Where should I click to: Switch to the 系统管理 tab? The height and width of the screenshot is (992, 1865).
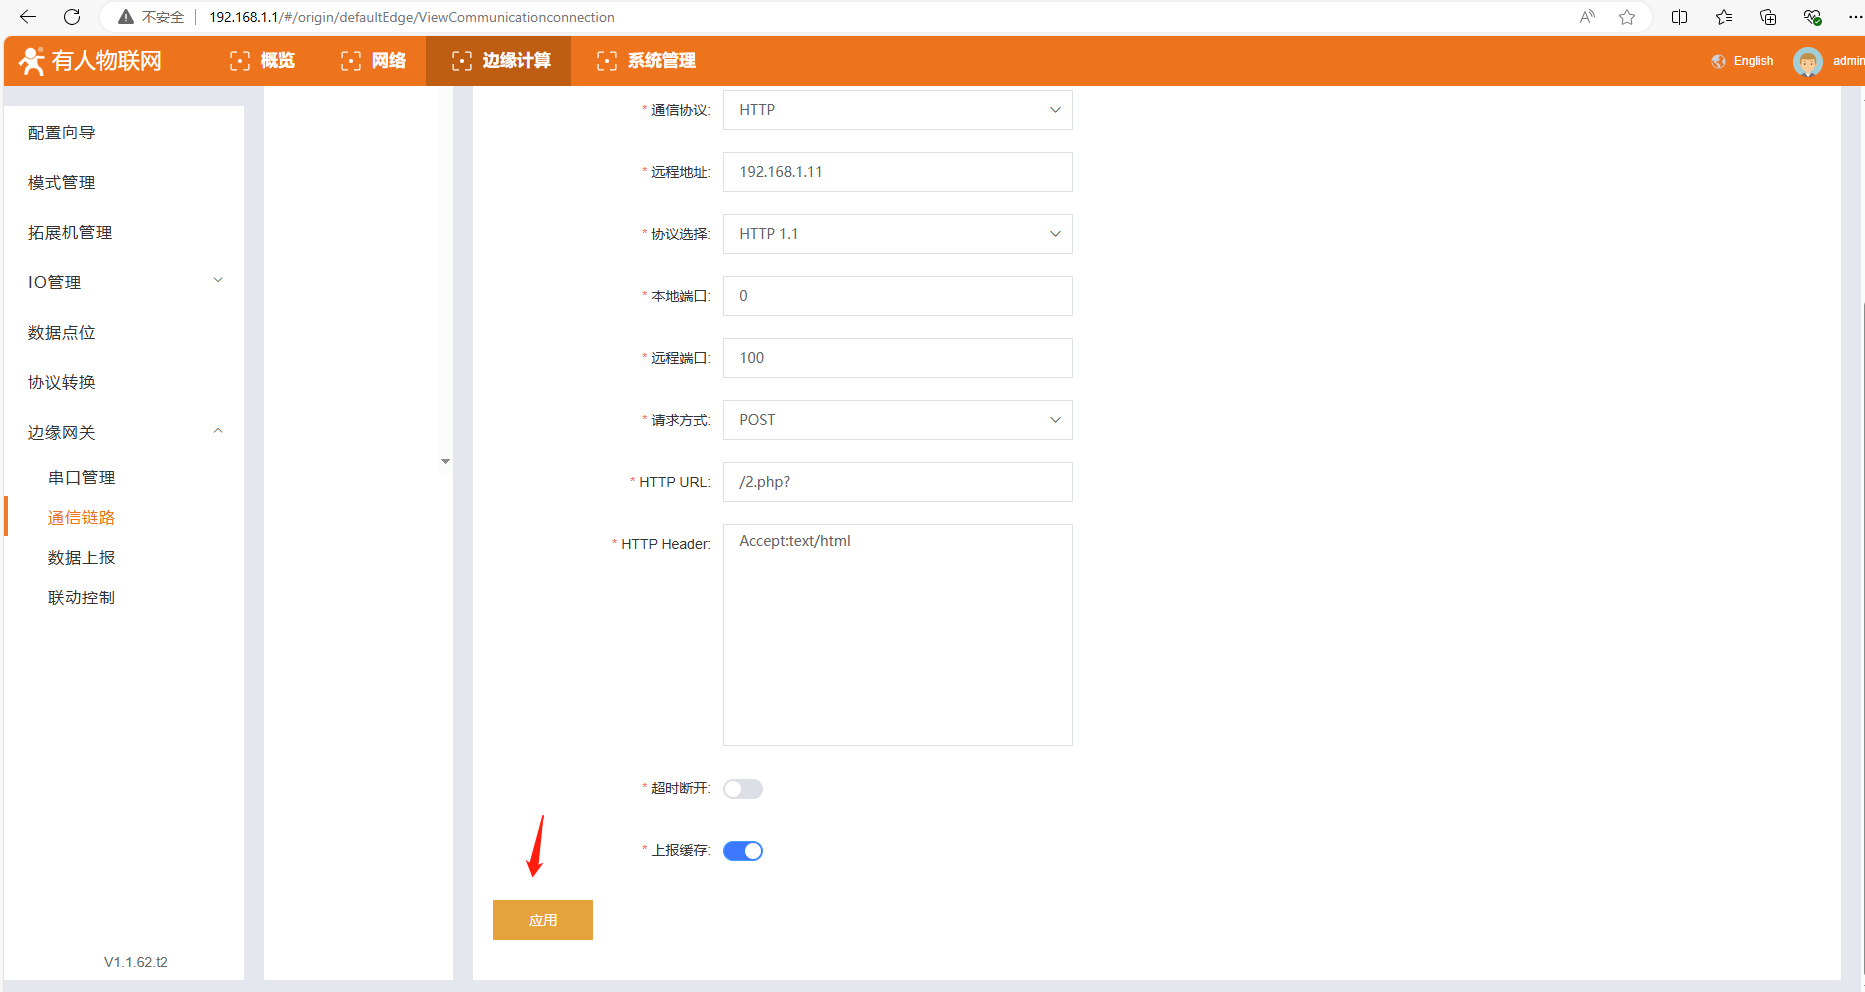point(646,61)
